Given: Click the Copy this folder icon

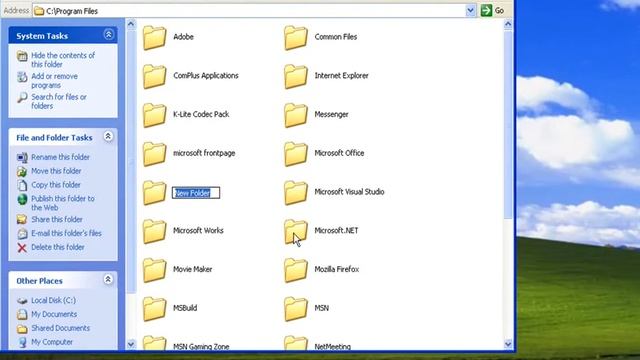Looking at the screenshot, I should point(22,185).
